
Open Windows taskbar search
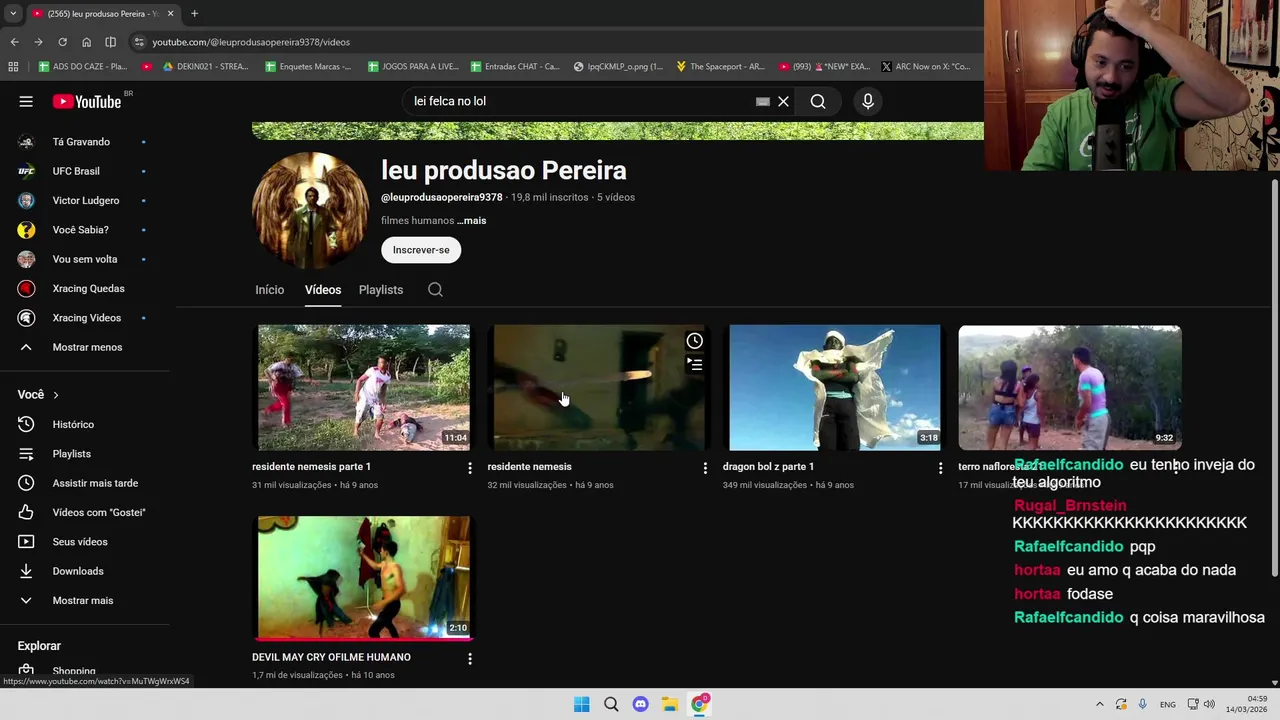pos(611,704)
